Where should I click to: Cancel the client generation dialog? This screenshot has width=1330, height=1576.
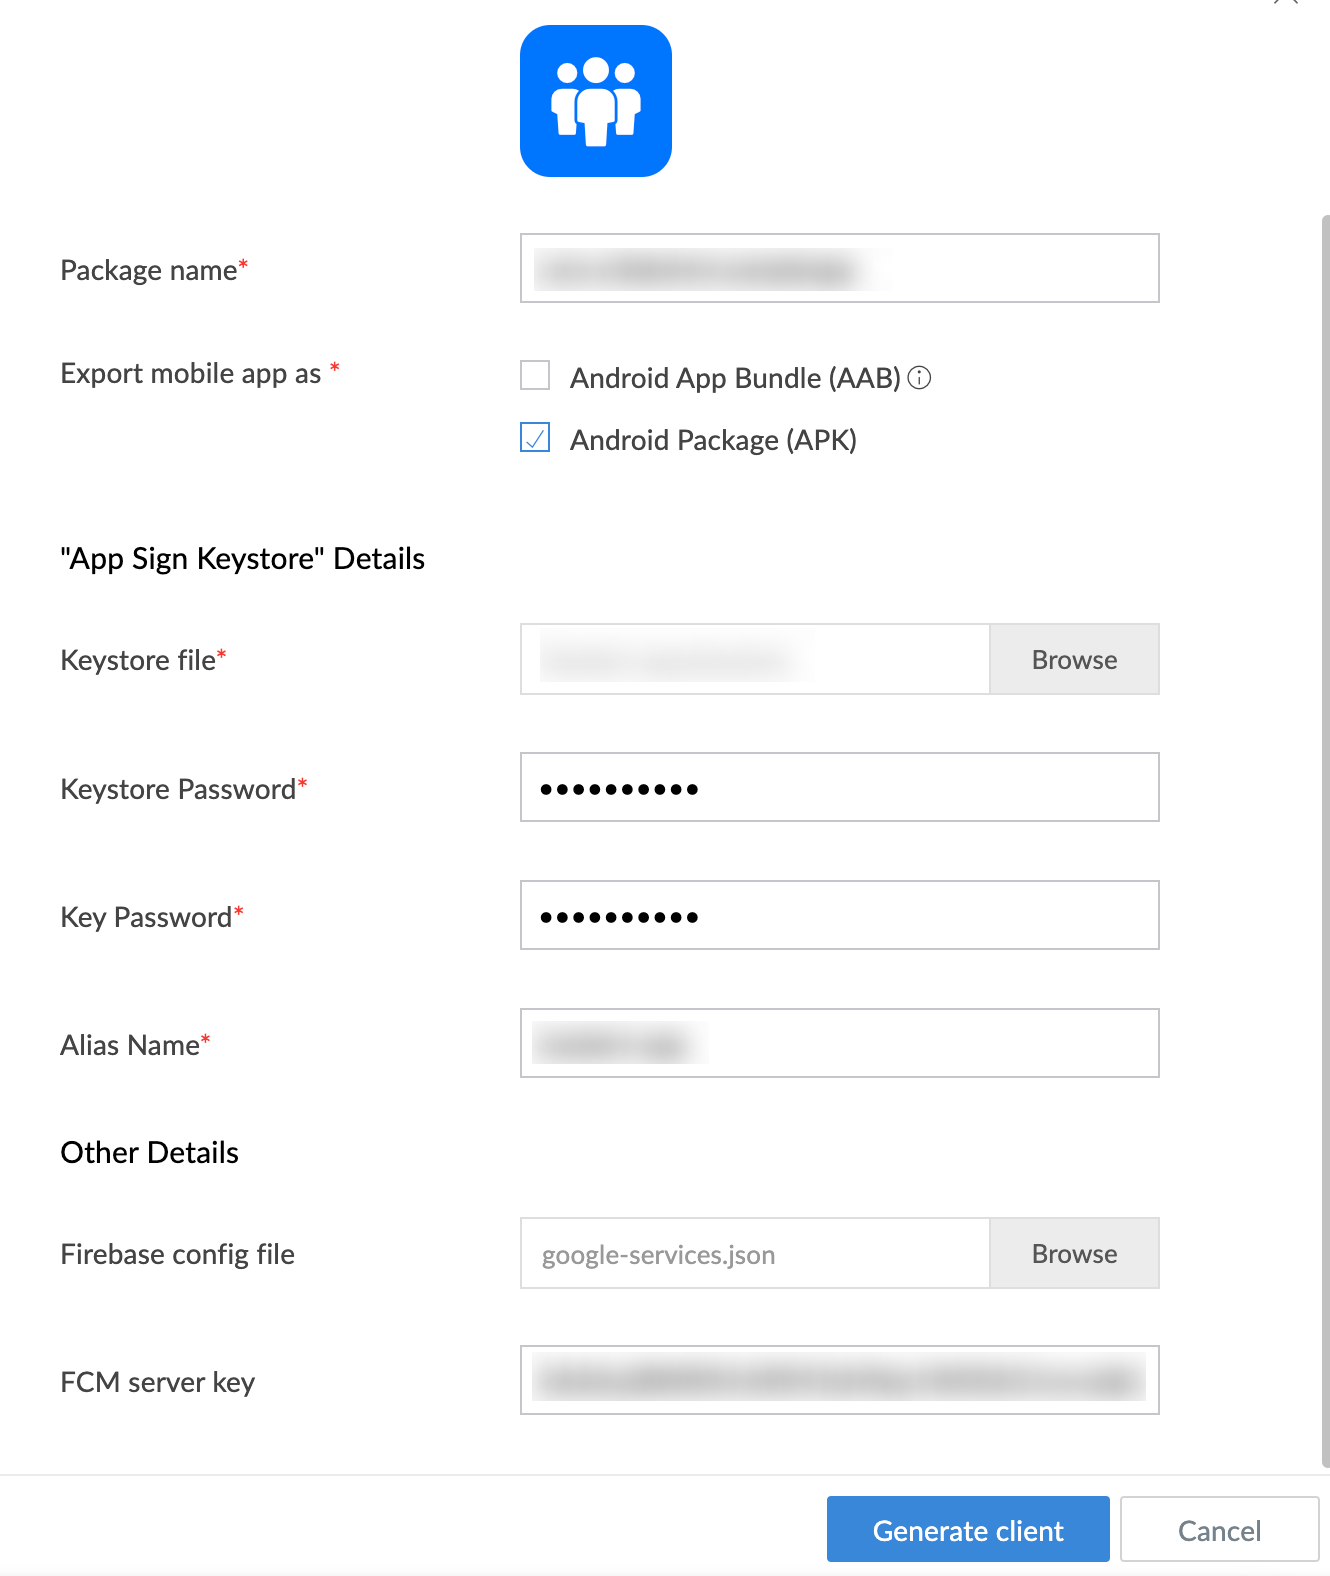(1219, 1529)
